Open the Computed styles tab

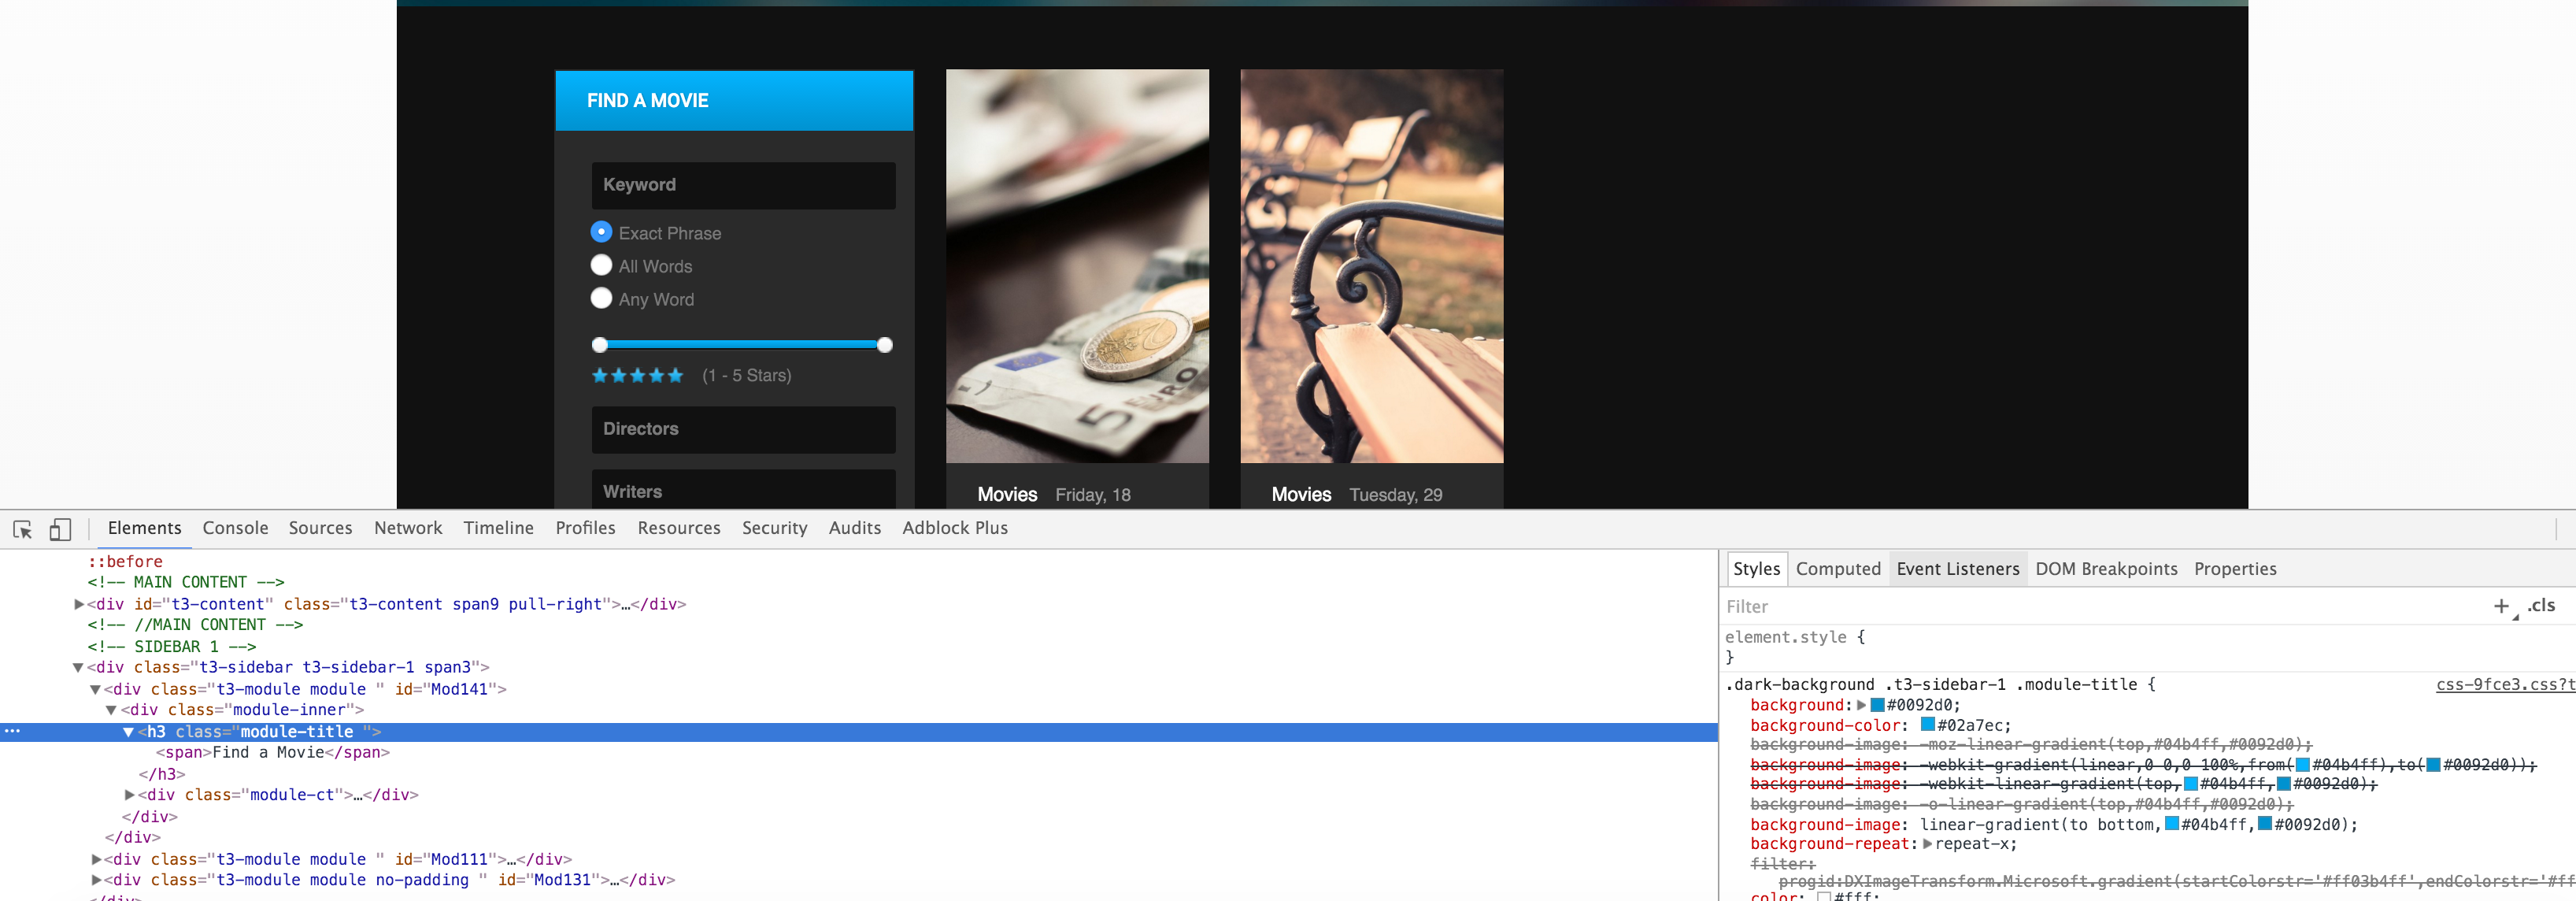1837,569
